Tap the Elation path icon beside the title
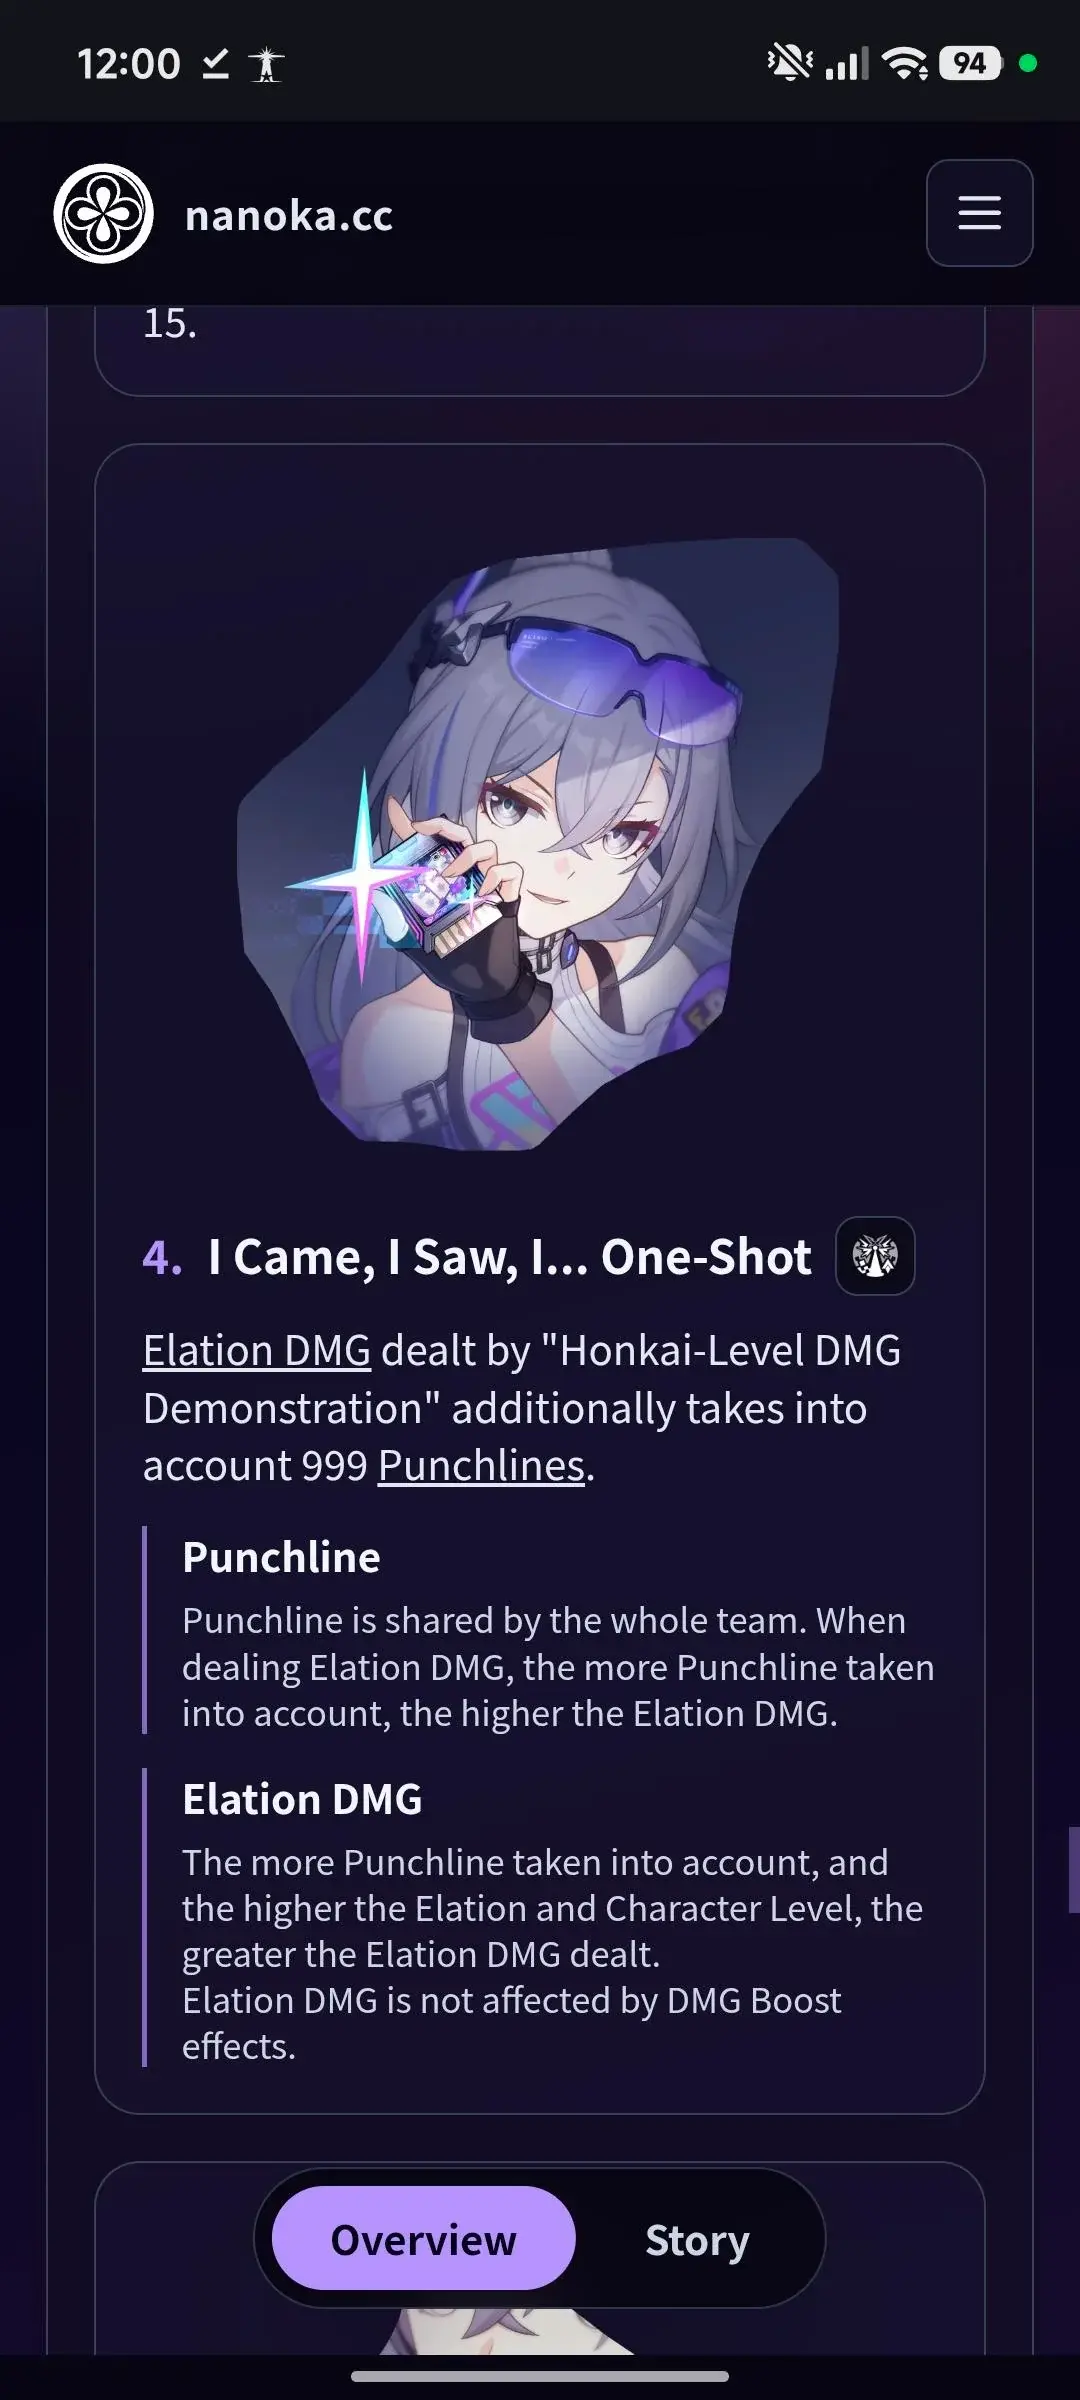This screenshot has width=1080, height=2400. click(875, 1256)
